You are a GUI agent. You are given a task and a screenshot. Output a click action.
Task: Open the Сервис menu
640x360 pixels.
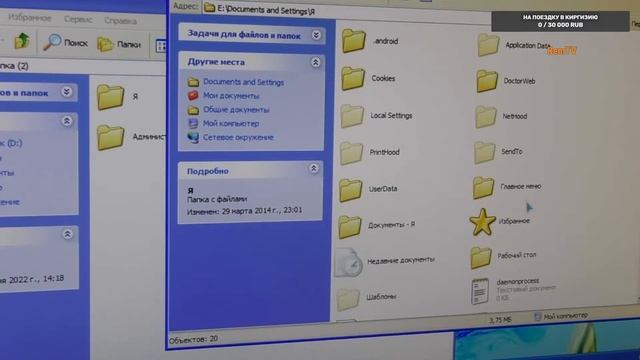pos(78,19)
